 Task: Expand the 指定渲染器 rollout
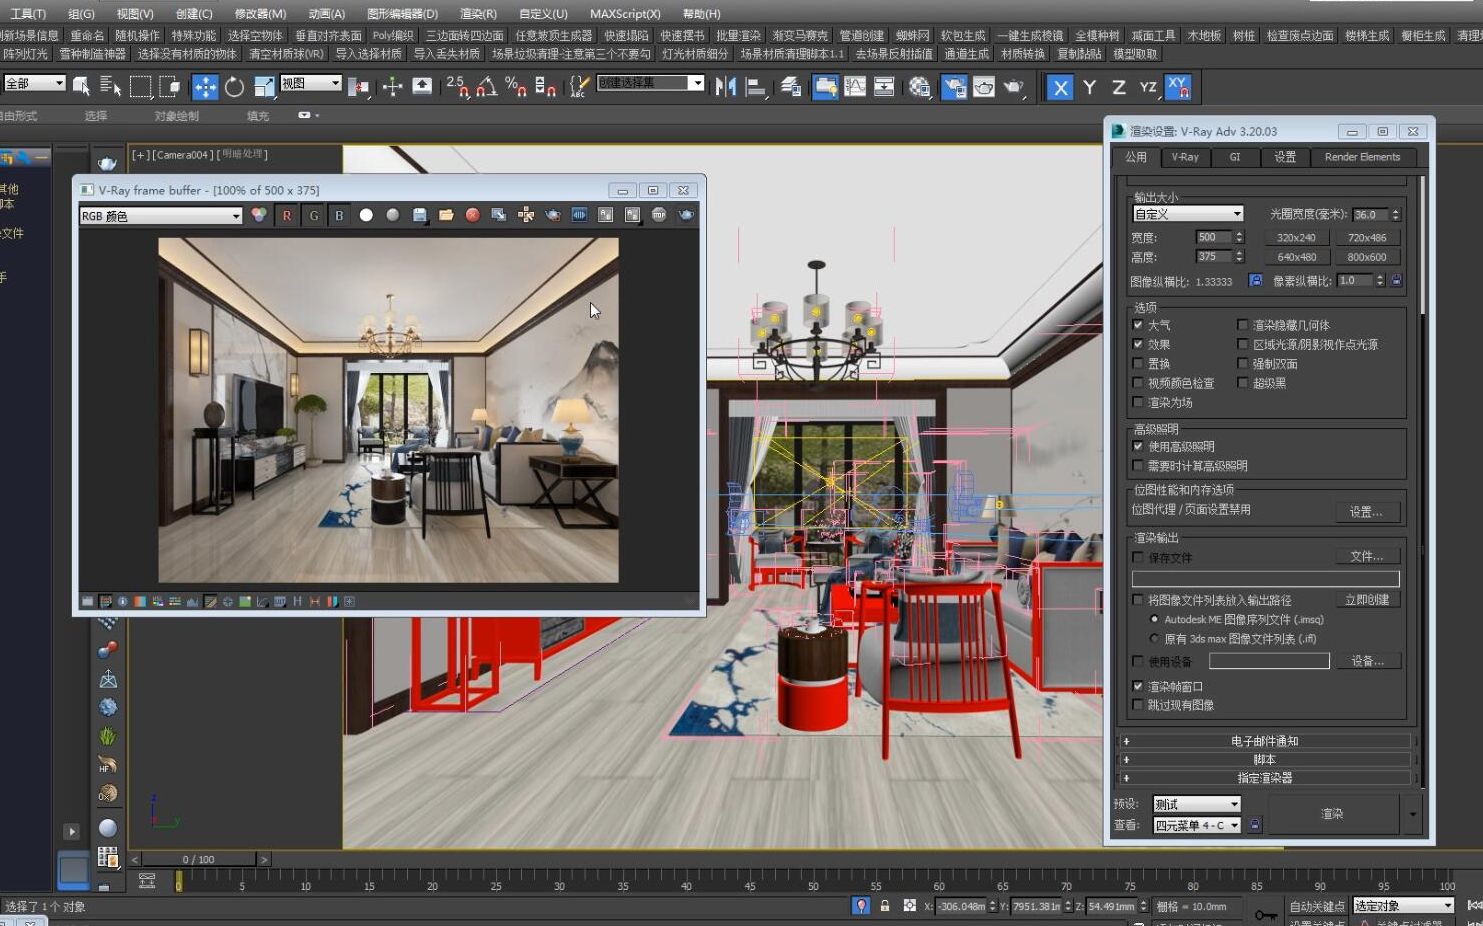1264,777
